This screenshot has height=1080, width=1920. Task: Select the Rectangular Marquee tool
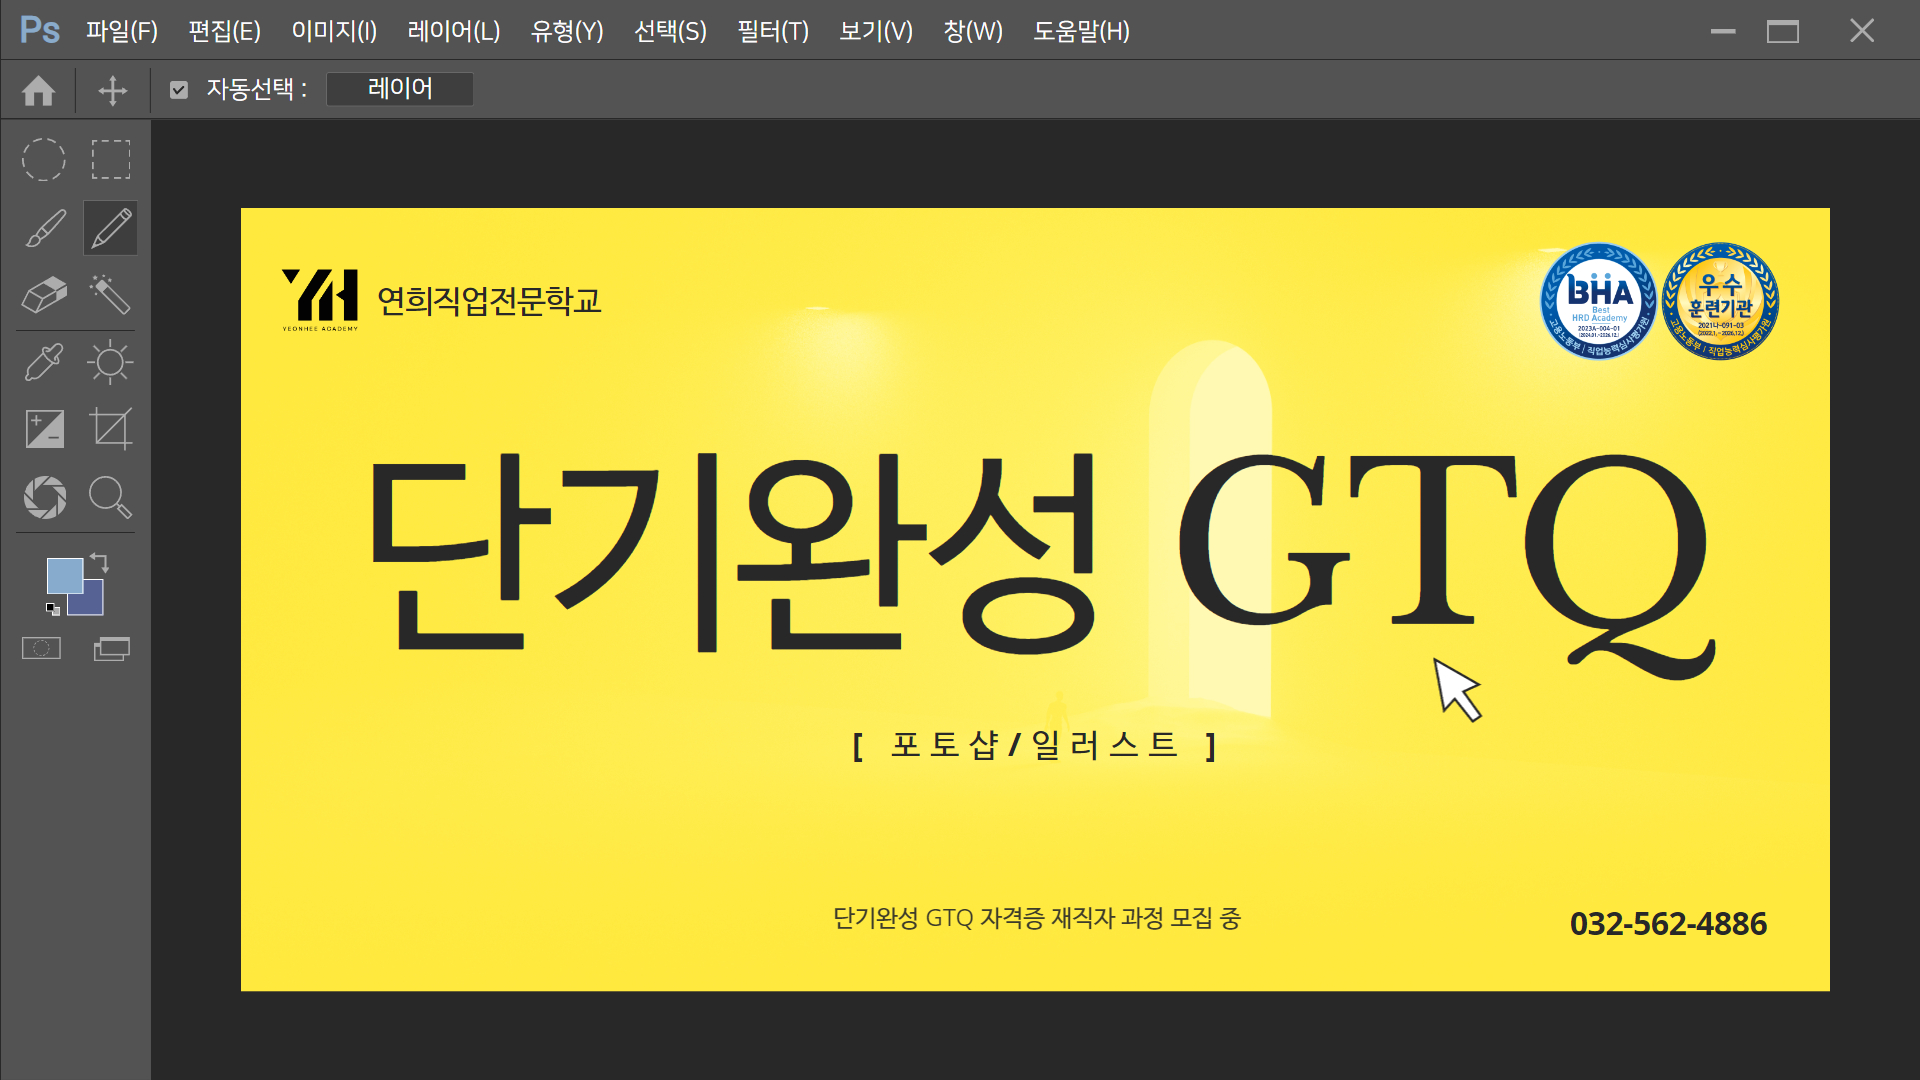110,159
